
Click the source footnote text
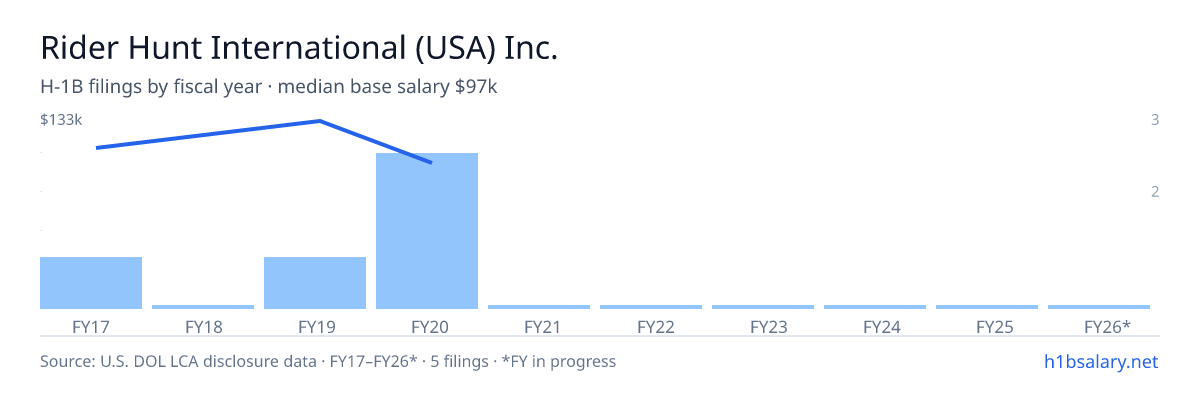pos(328,361)
